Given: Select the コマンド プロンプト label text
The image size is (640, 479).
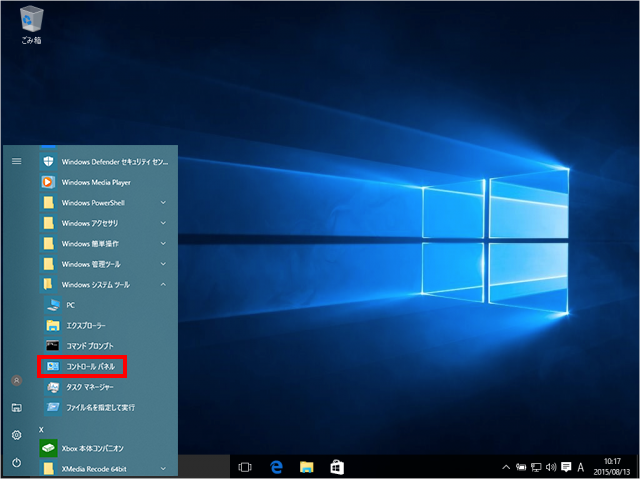Looking at the screenshot, I should click(x=90, y=346).
